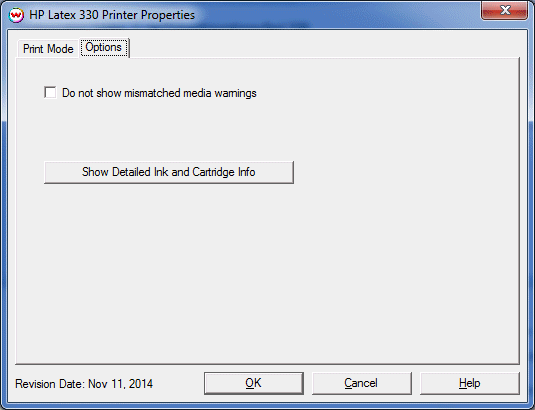
Task: Tick the media warnings checkbox square
Action: [50, 92]
